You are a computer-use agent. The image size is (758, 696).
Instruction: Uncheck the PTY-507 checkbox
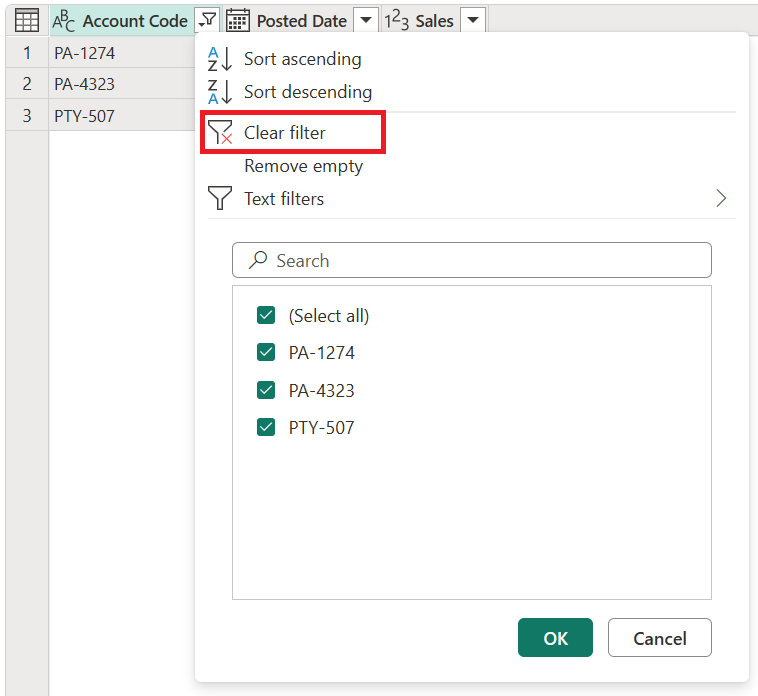point(266,427)
